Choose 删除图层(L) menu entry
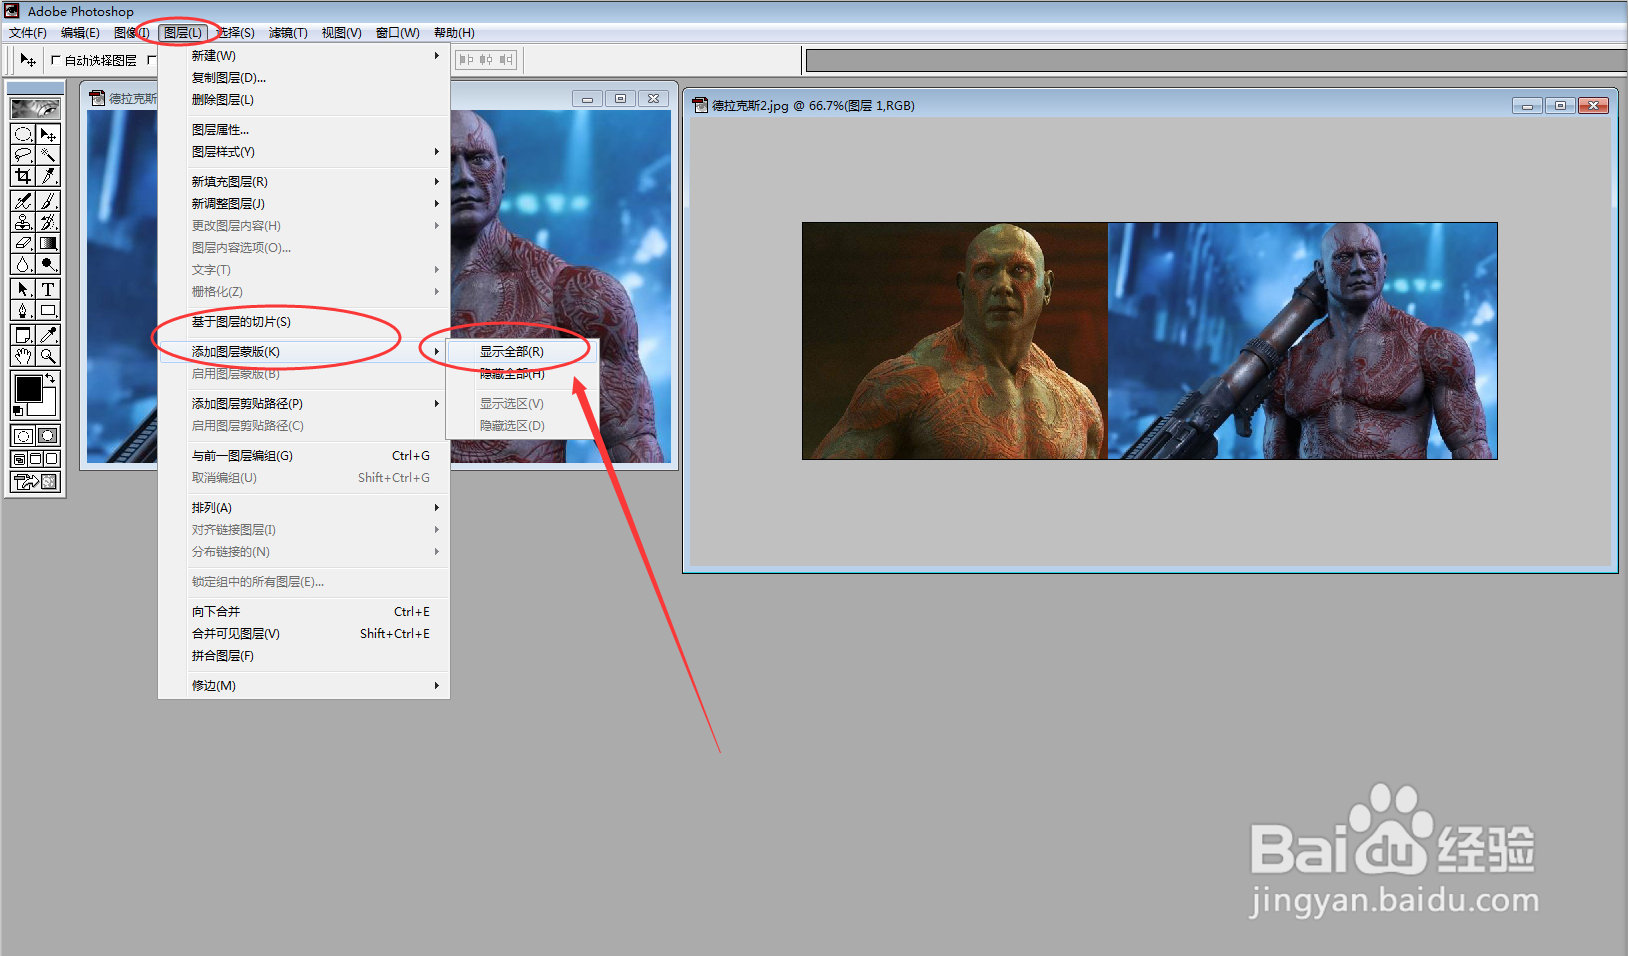Viewport: 1628px width, 956px height. [304, 100]
